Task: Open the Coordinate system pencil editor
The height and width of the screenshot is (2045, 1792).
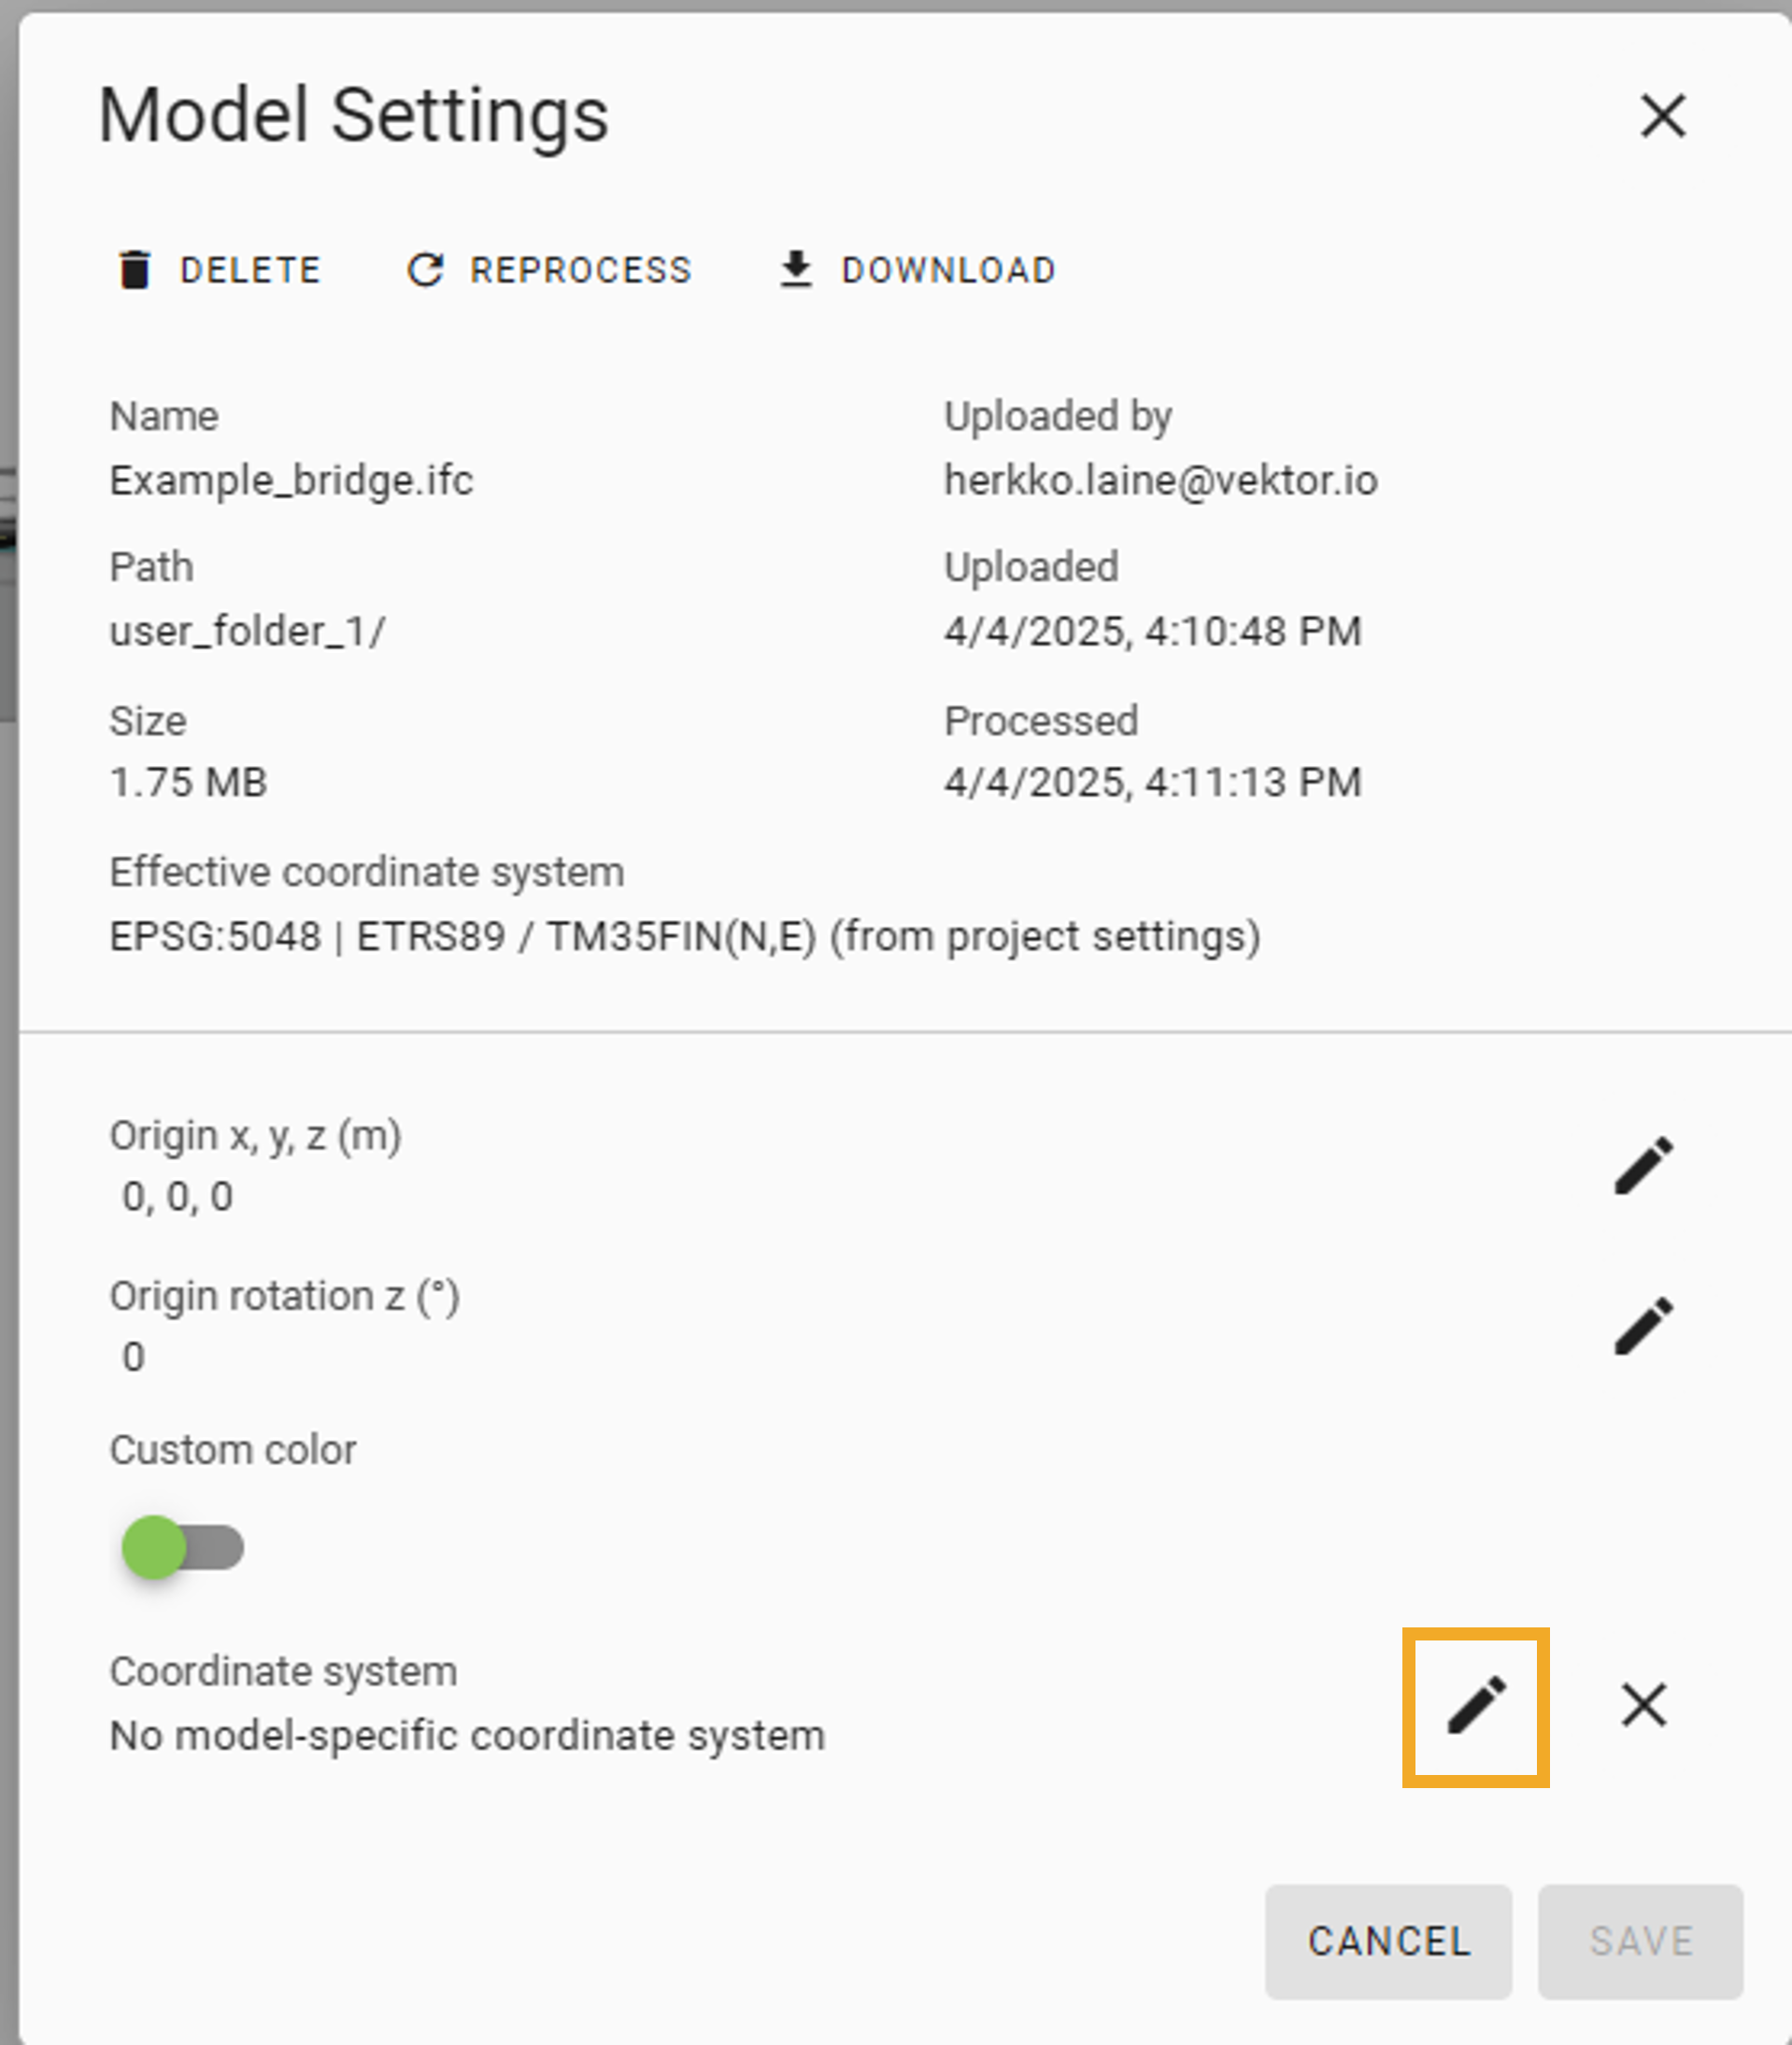Action: (1476, 1705)
